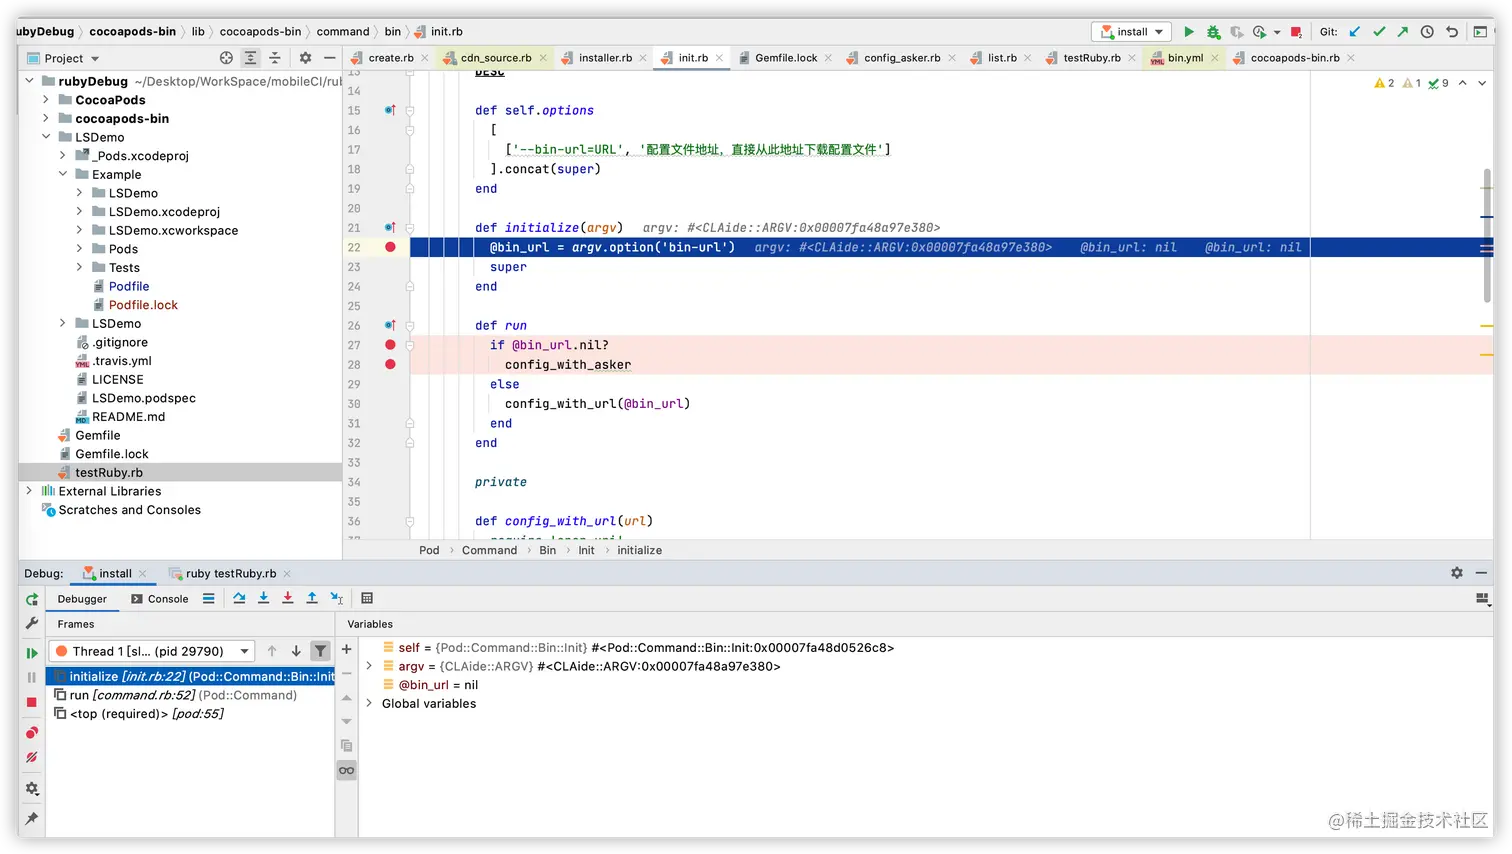Toggle the frames filter funnel button

tap(320, 651)
